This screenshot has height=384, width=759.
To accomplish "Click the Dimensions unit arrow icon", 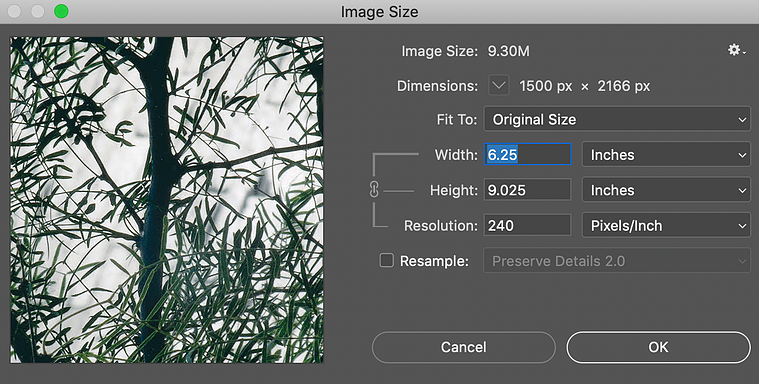I will 498,86.
